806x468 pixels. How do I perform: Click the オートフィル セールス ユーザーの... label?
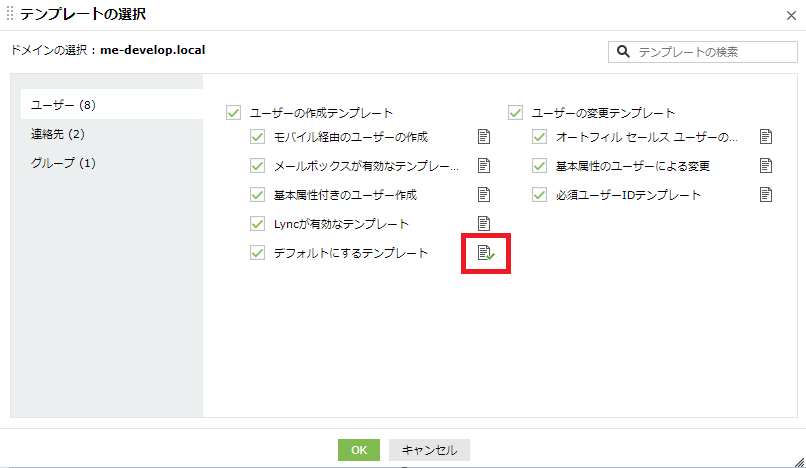[647, 137]
